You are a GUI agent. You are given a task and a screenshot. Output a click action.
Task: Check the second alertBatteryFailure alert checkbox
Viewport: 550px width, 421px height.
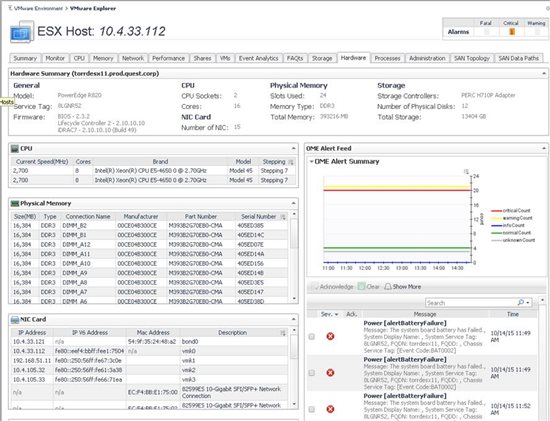pyautogui.click(x=311, y=373)
